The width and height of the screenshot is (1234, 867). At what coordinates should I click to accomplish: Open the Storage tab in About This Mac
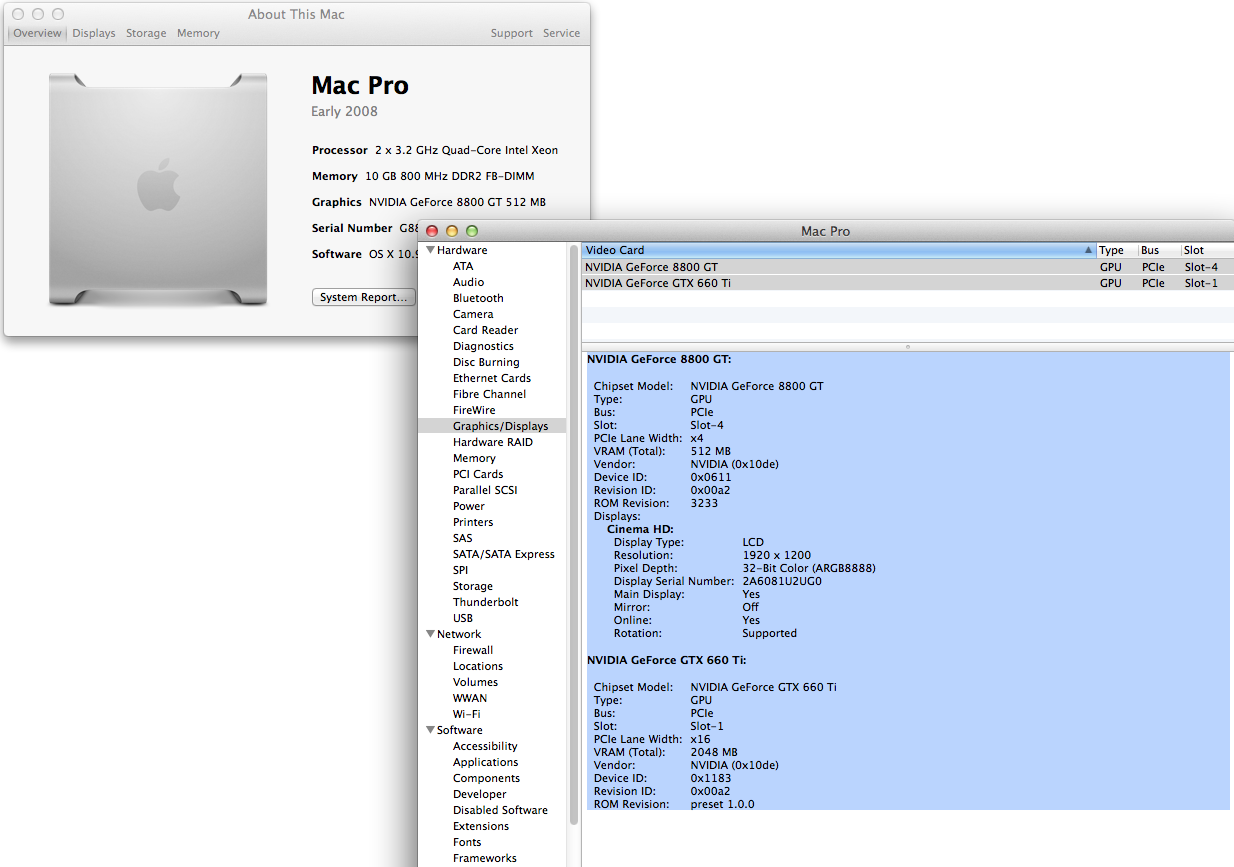[146, 33]
